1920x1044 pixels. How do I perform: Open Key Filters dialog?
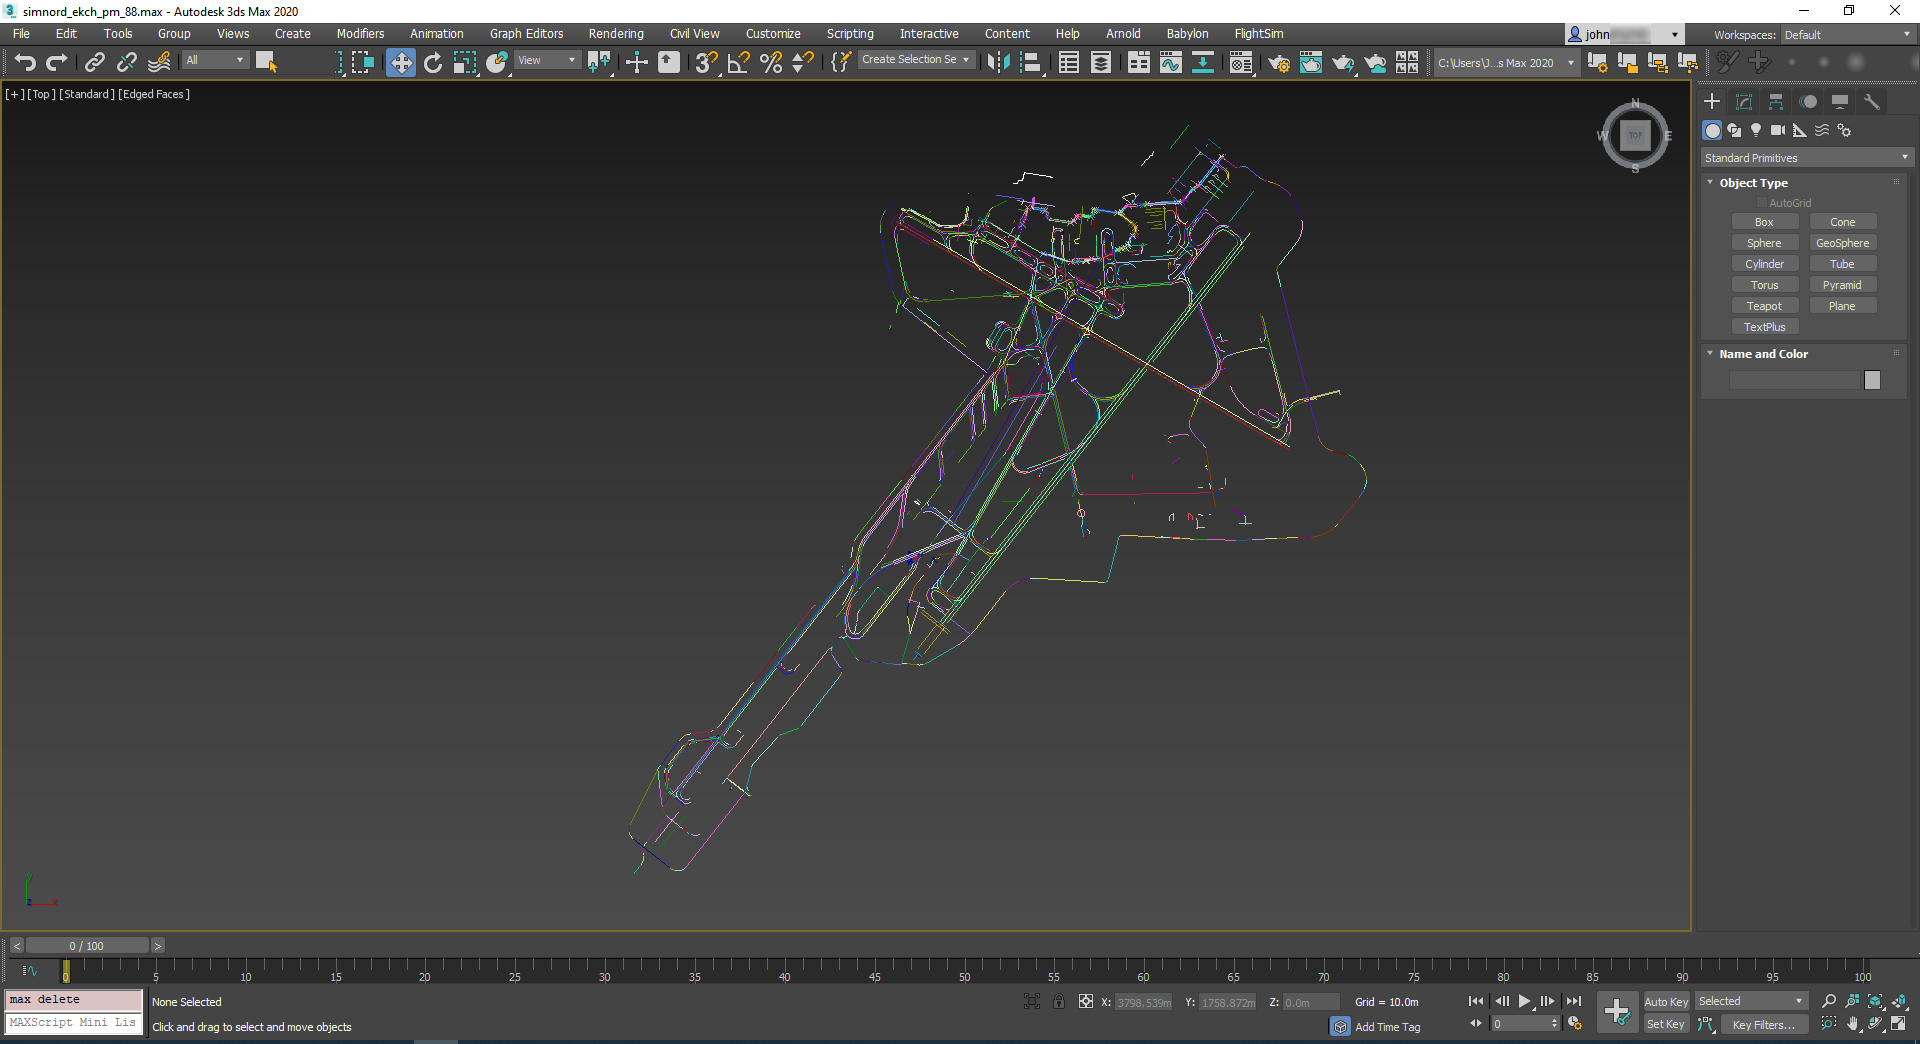(x=1764, y=1024)
